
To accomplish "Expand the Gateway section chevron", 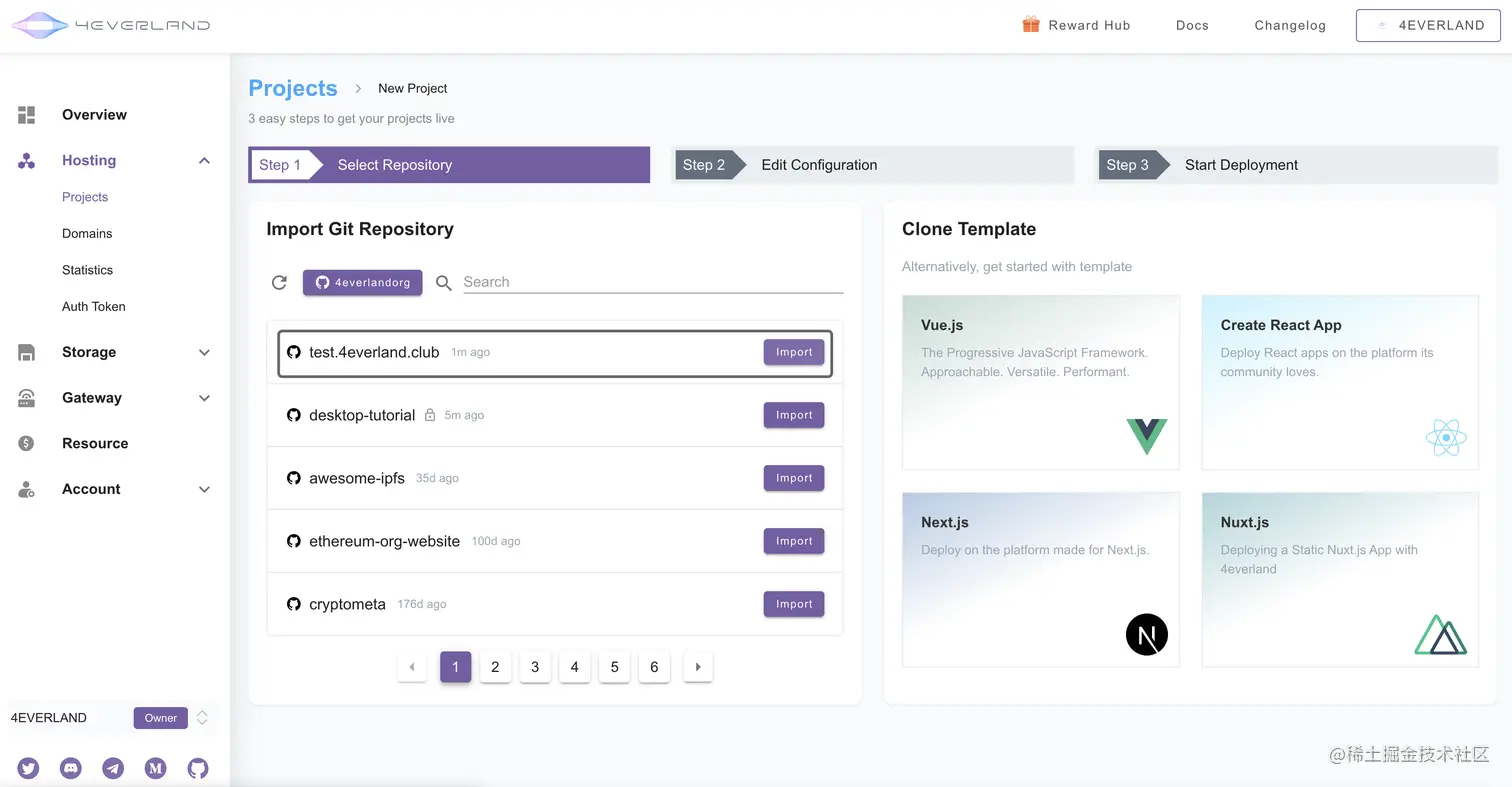I will click(204, 398).
